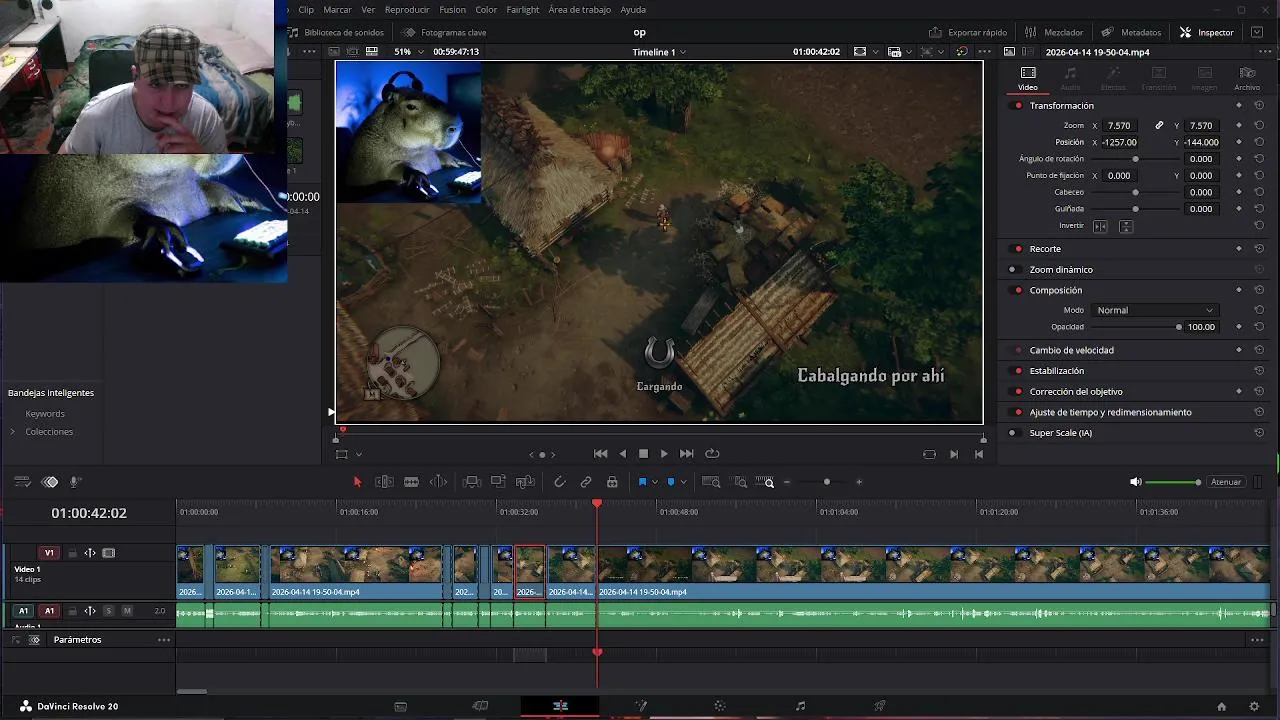1280x720 pixels.
Task: Open the Deliver rocket page icon
Action: point(880,706)
